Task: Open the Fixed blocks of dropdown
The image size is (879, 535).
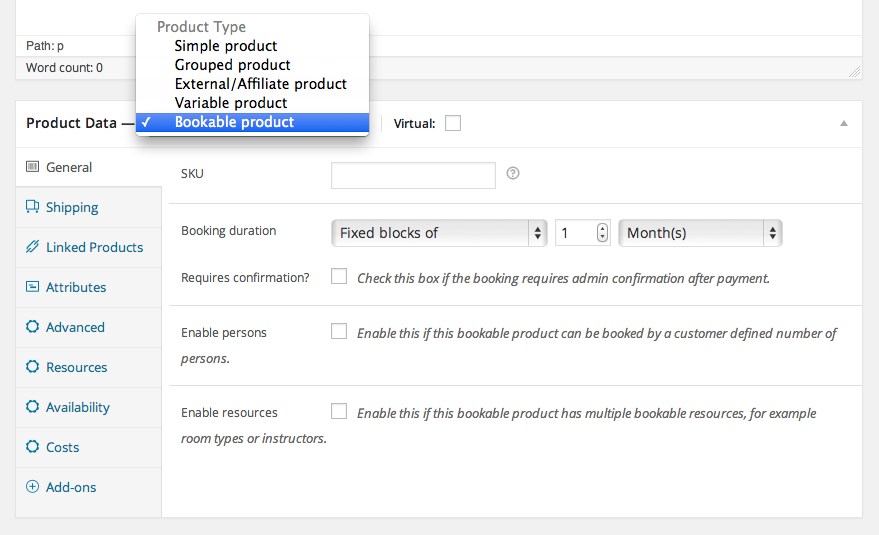Action: (x=438, y=233)
